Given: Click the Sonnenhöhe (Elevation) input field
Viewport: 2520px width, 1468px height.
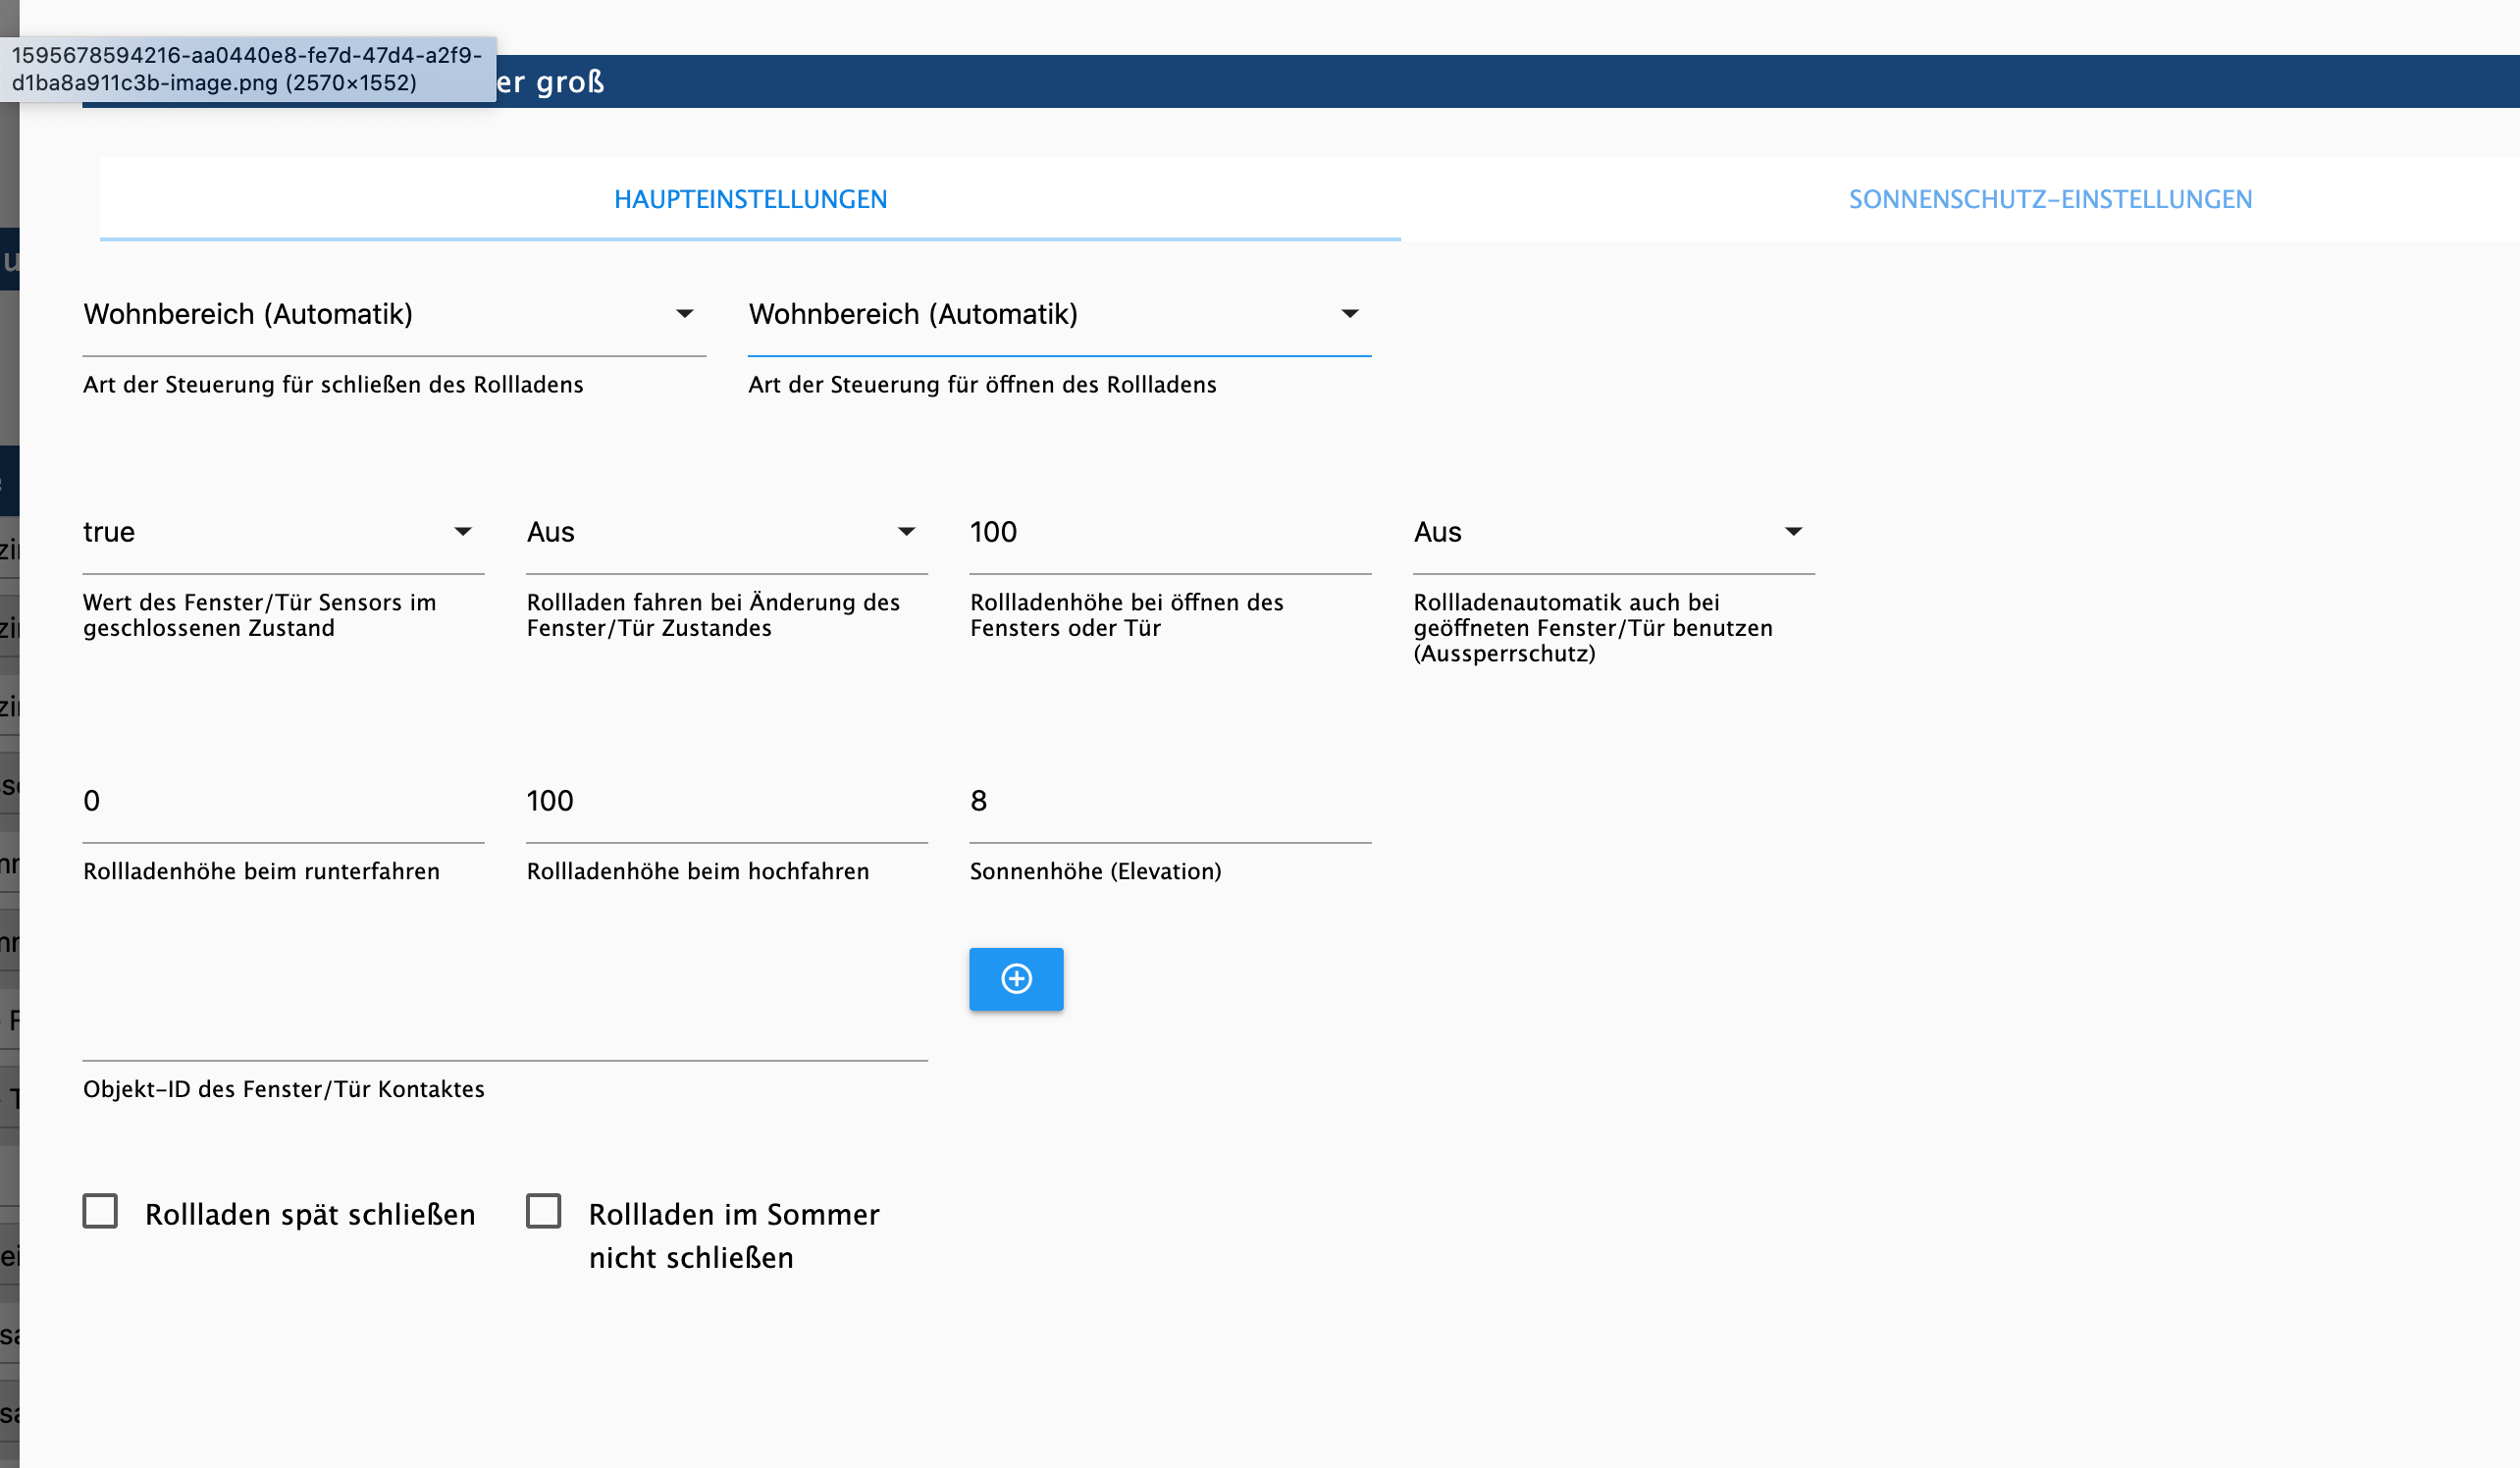Looking at the screenshot, I should (1171, 802).
